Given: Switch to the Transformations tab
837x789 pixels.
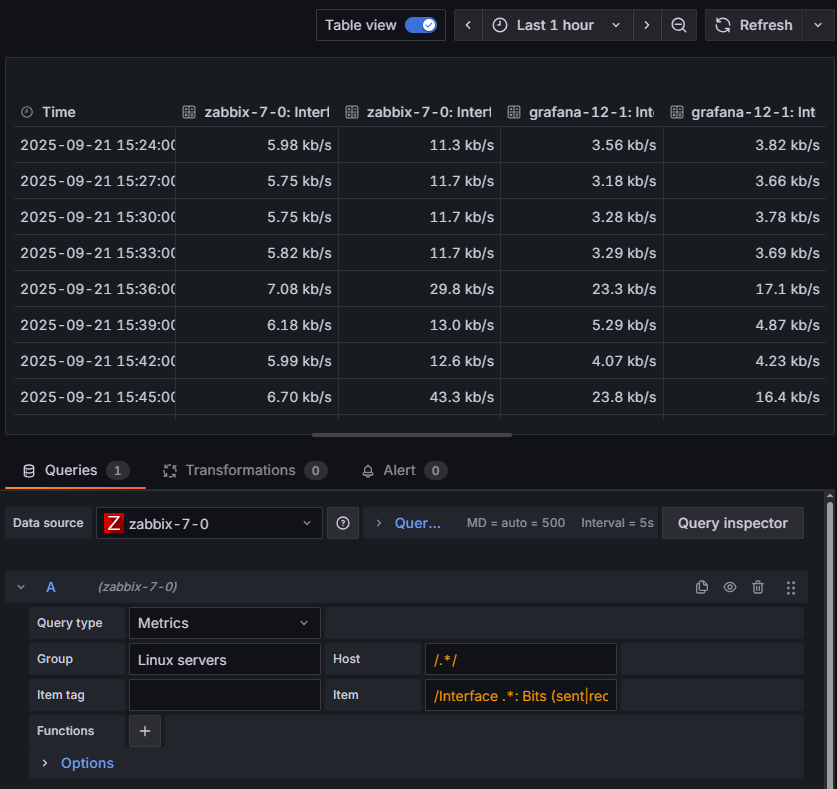Looking at the screenshot, I should pos(240,470).
